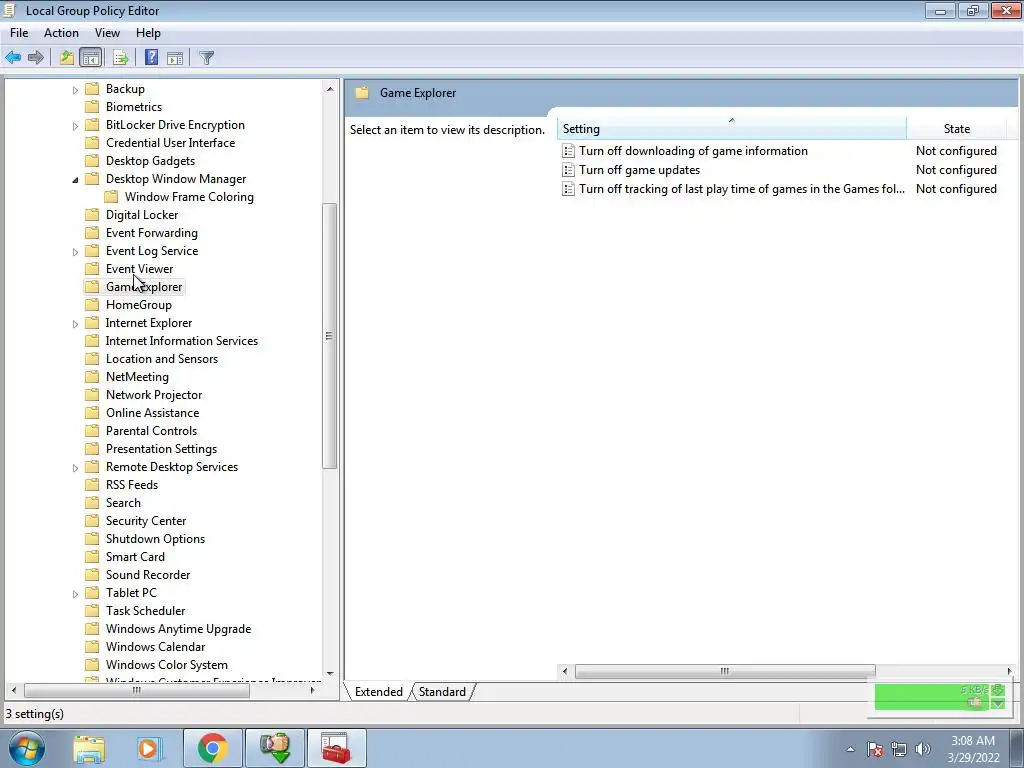Image resolution: width=1024 pixels, height=768 pixels.
Task: Select Turn off downloading of game information
Action: click(693, 151)
